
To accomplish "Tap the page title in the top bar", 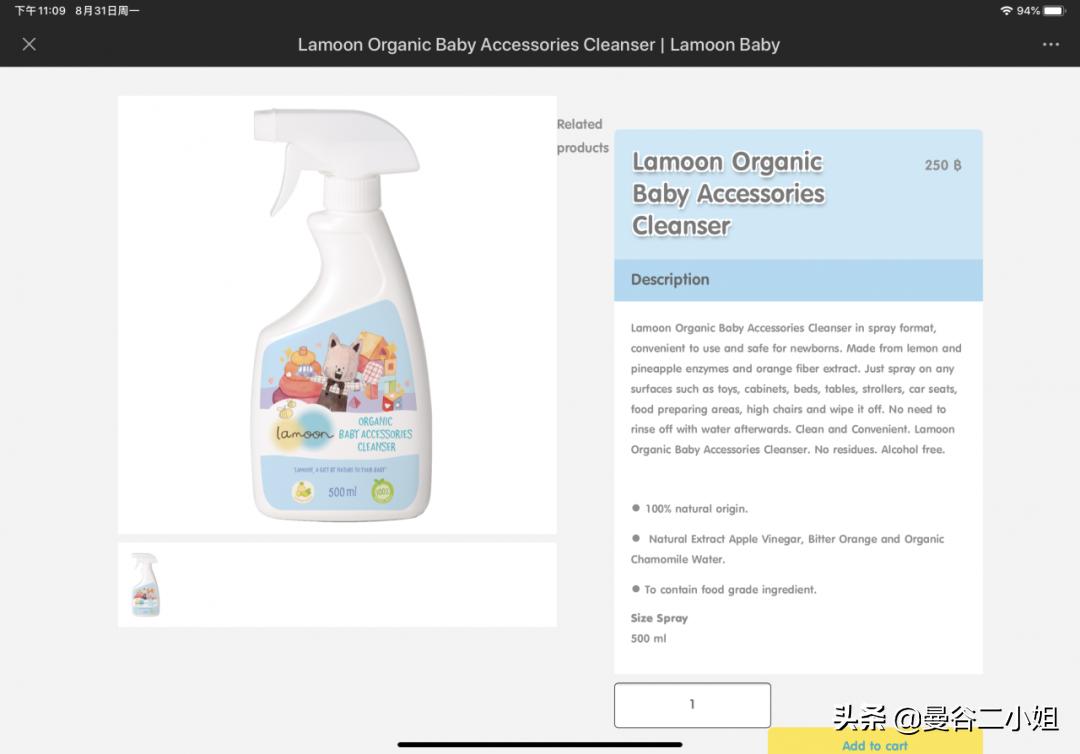I will (539, 45).
